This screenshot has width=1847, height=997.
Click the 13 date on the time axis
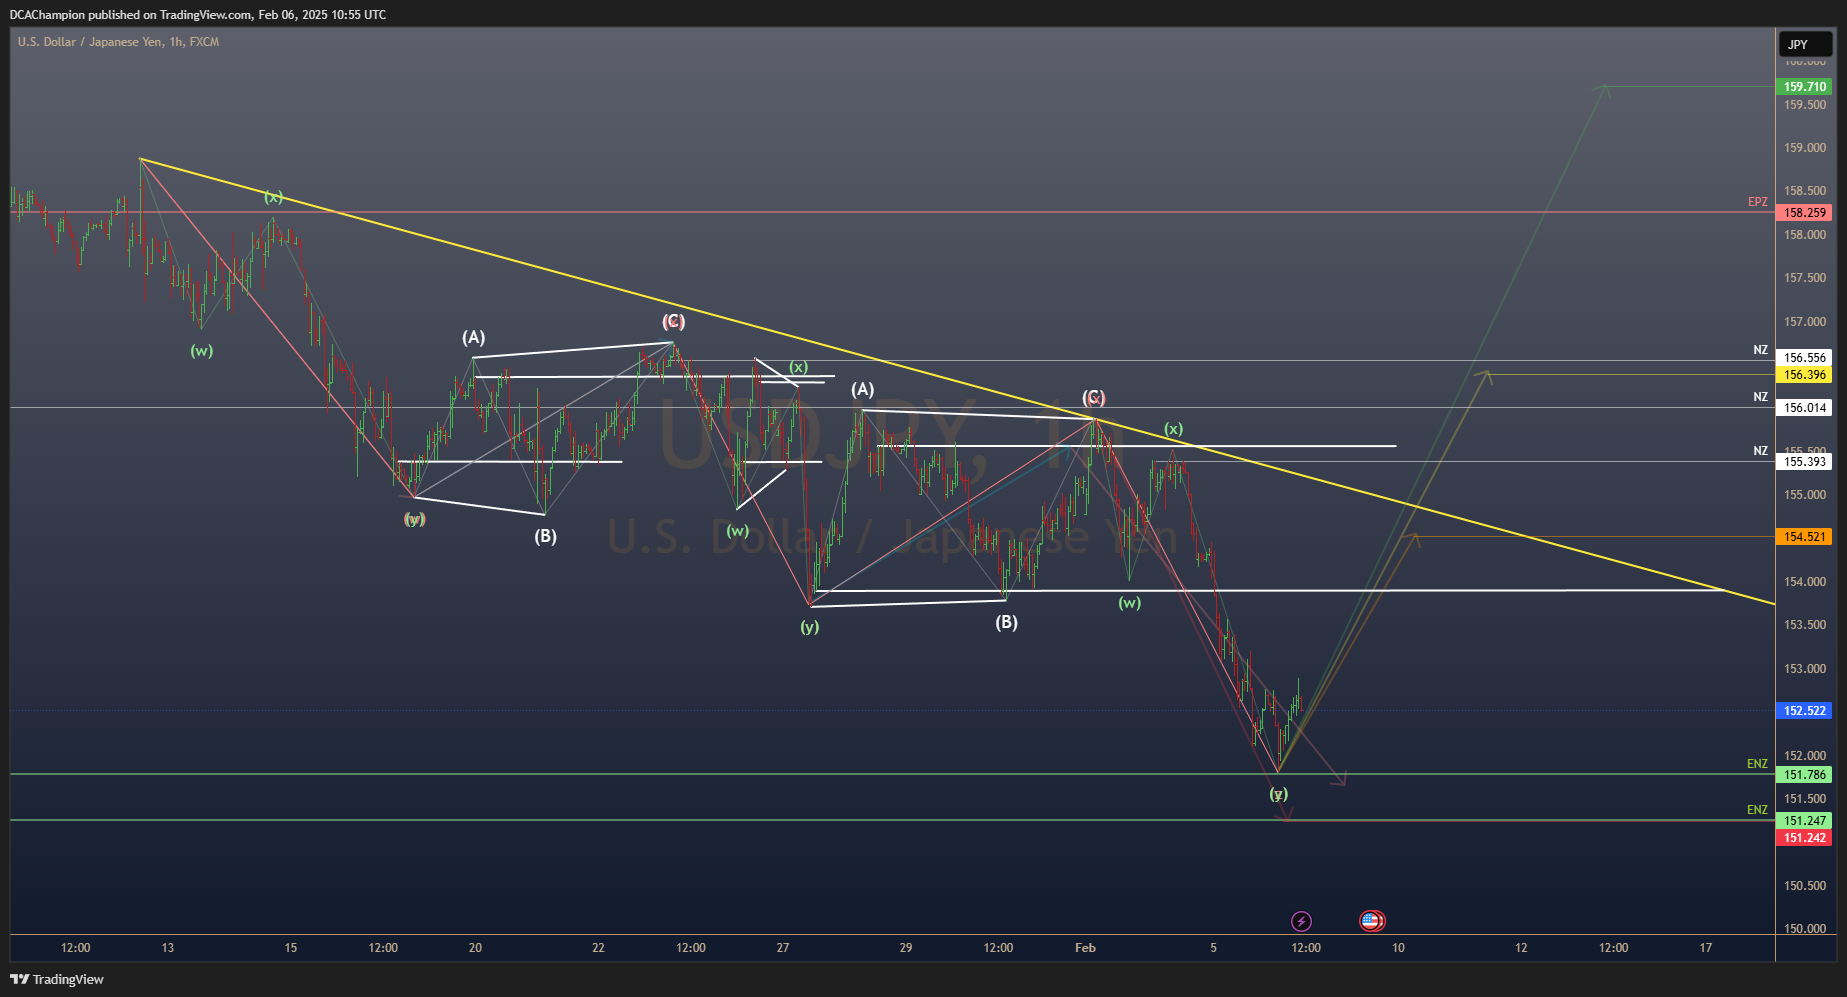tap(167, 948)
